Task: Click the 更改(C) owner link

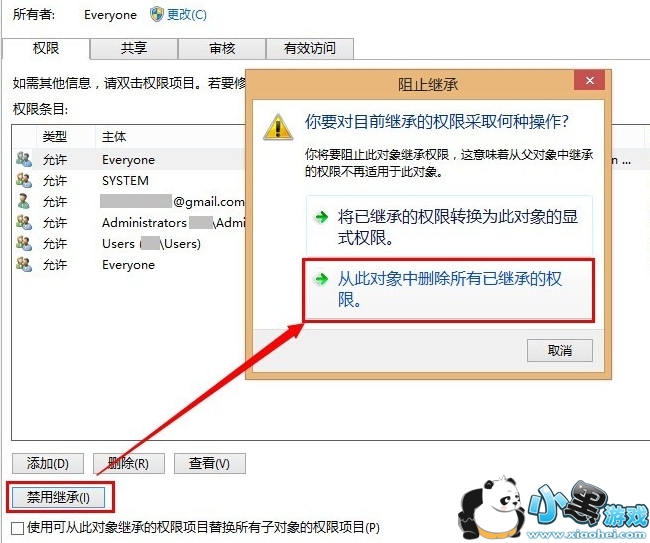Action: tap(187, 15)
